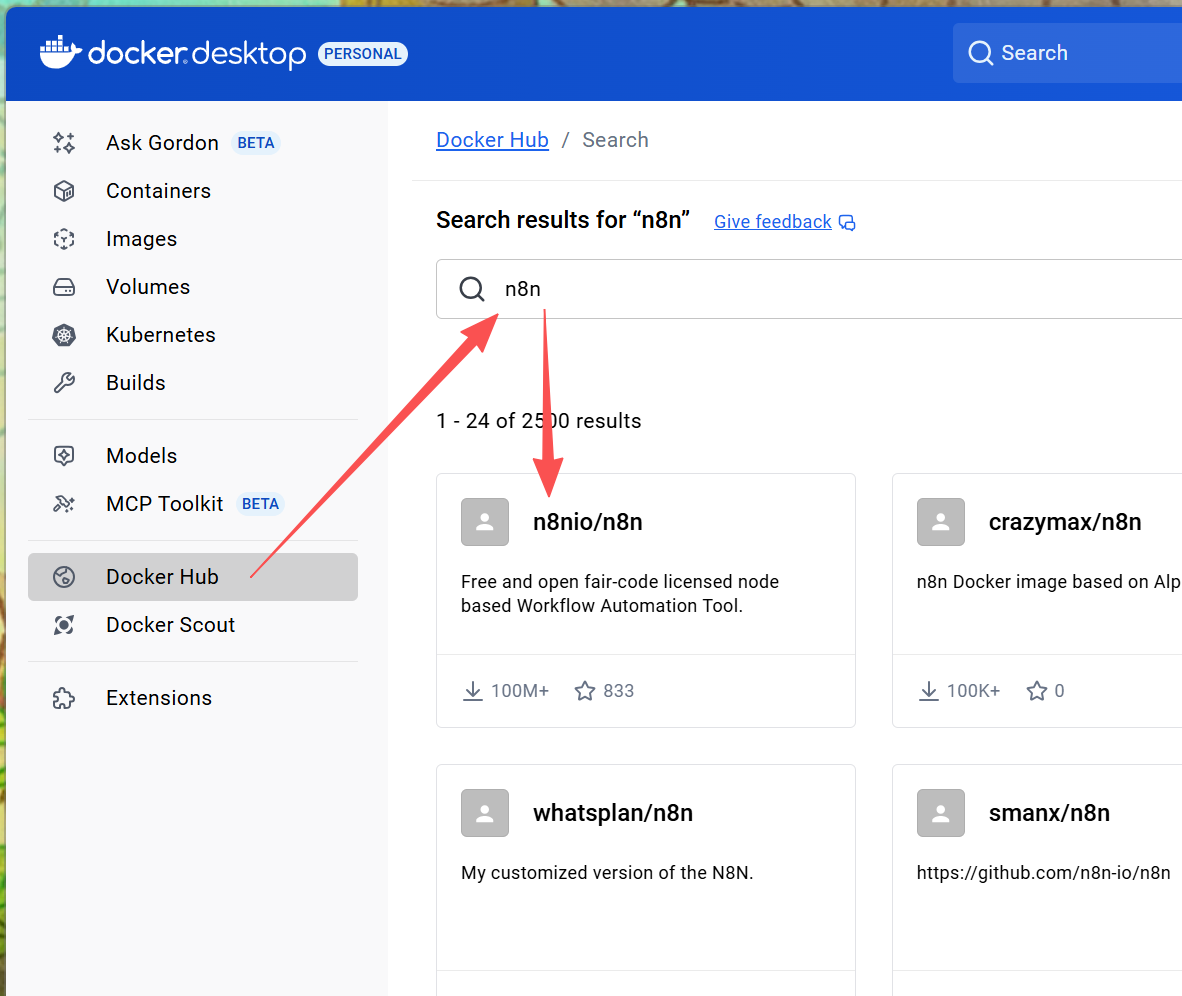
Task: Click the Extensions puzzle icon
Action: point(64,698)
